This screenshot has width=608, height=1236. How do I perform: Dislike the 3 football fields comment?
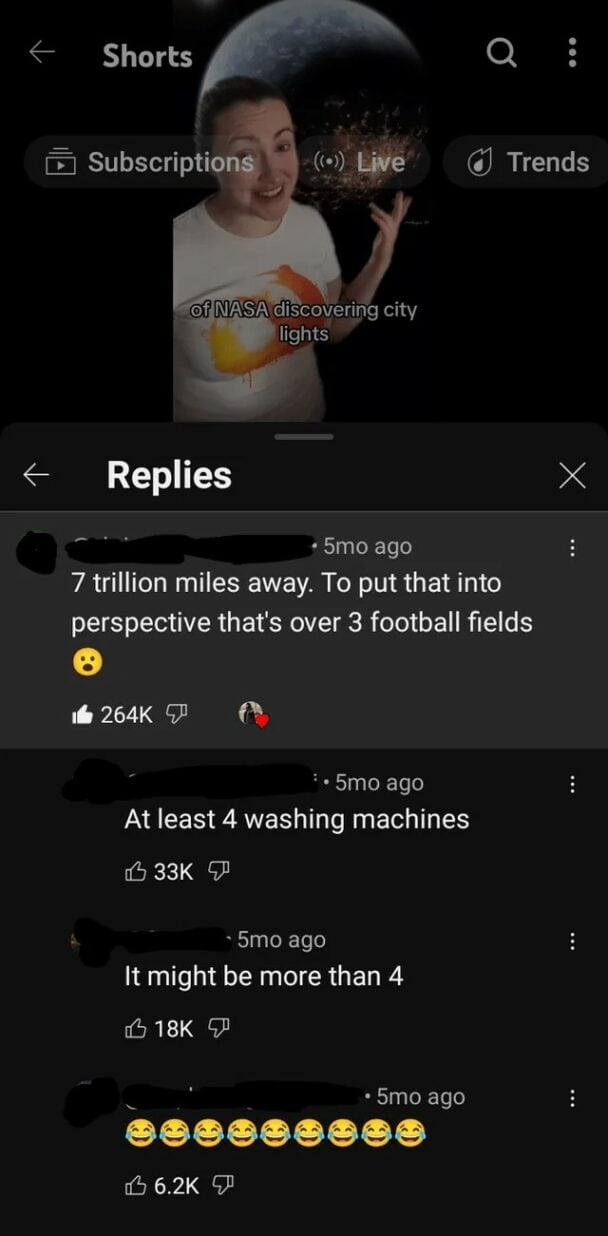tap(176, 714)
